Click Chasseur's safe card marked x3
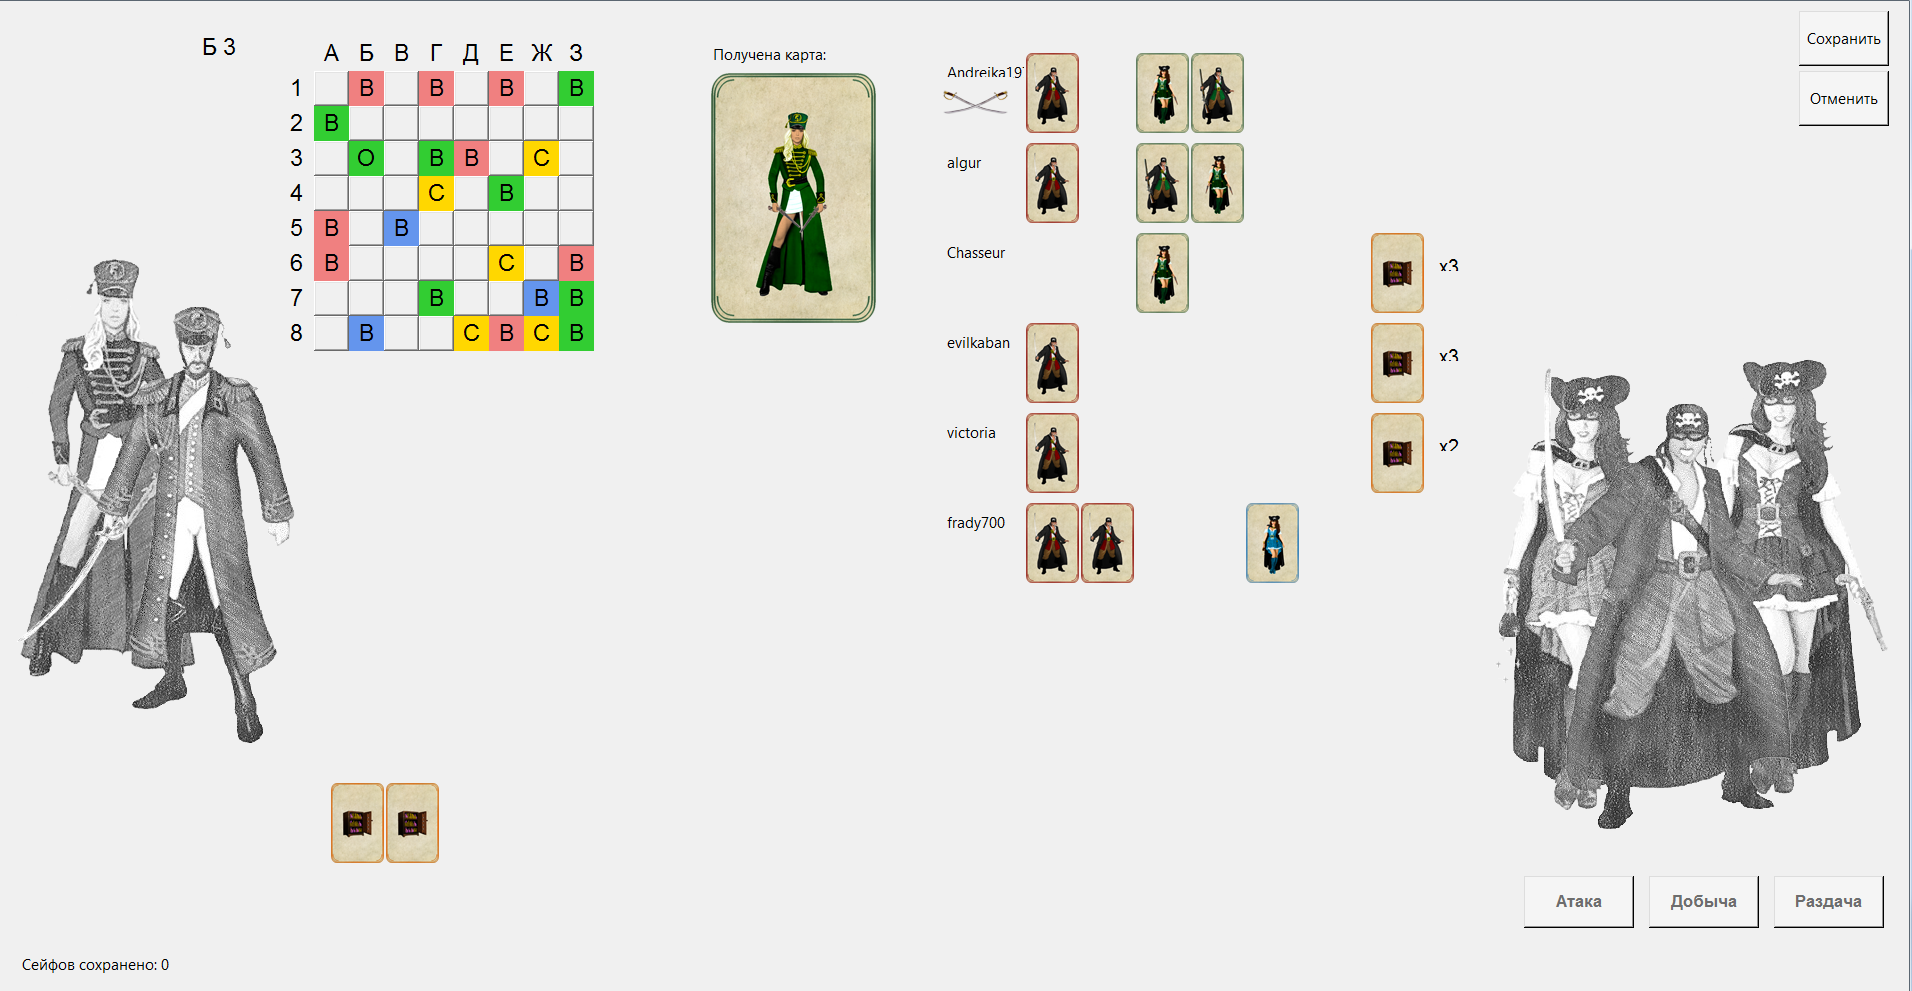Viewport: 1912px width, 991px height. coord(1397,273)
